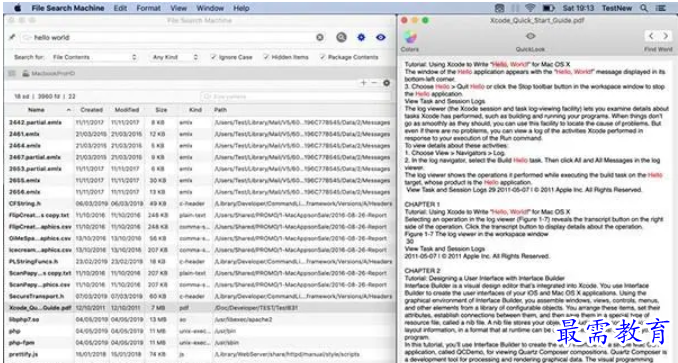Viewport: 678px width, 363px height.
Task: Select the Icecream...aphics.csv file
Action: (x=40, y=250)
